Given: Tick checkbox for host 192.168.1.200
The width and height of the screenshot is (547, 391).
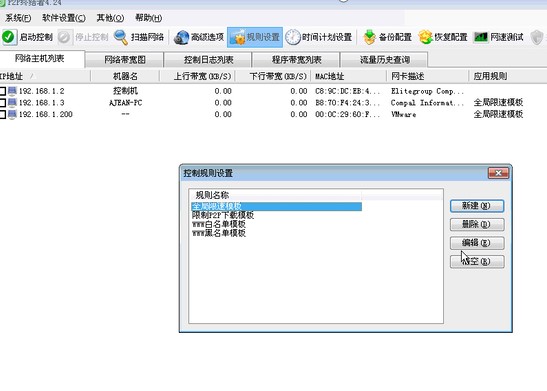Looking at the screenshot, I should (x=2, y=114).
